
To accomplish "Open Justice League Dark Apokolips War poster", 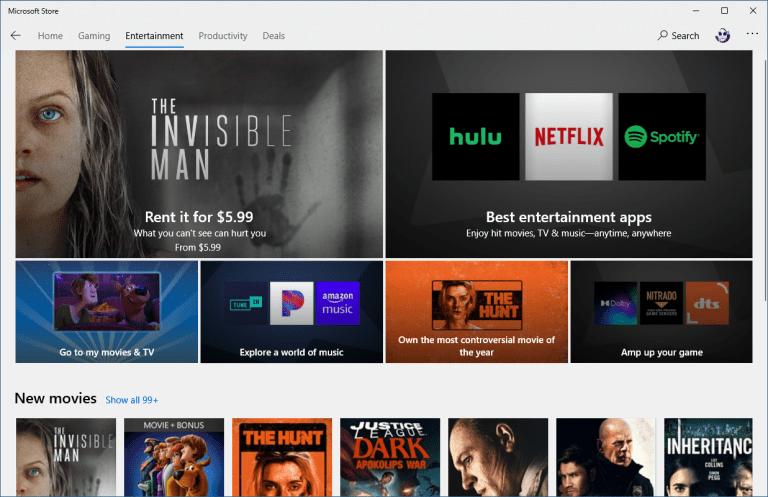I will tap(390, 457).
